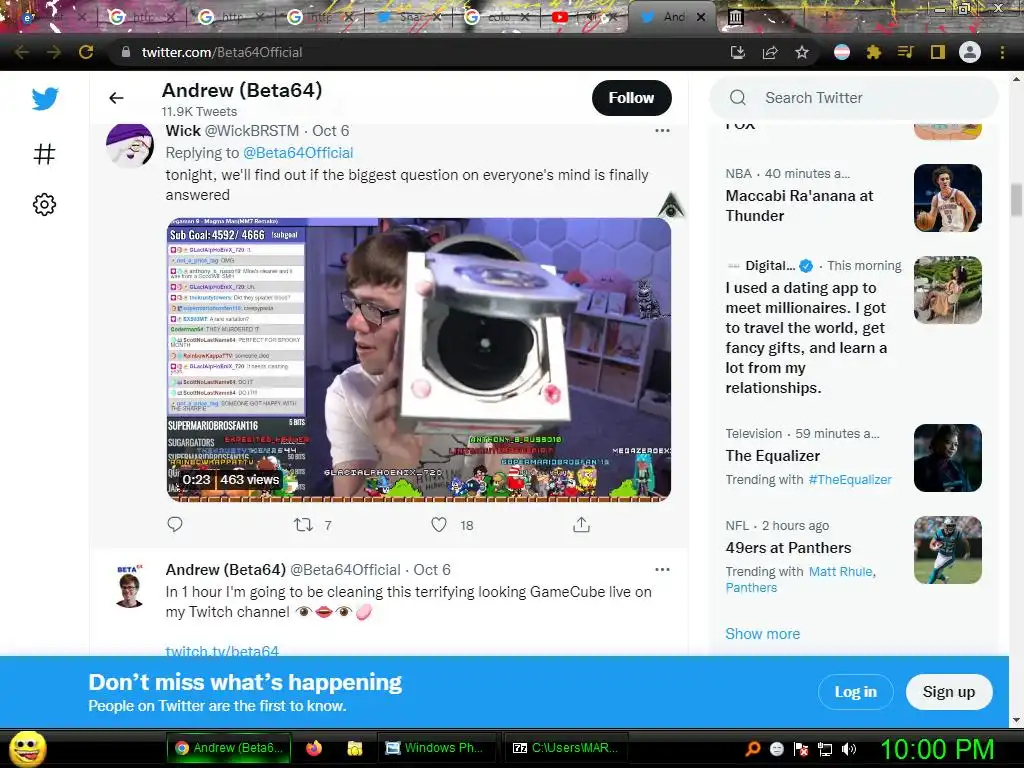Screen dimensions: 1024x768
Task: Open the Panthers trending link
Action: coord(751,588)
